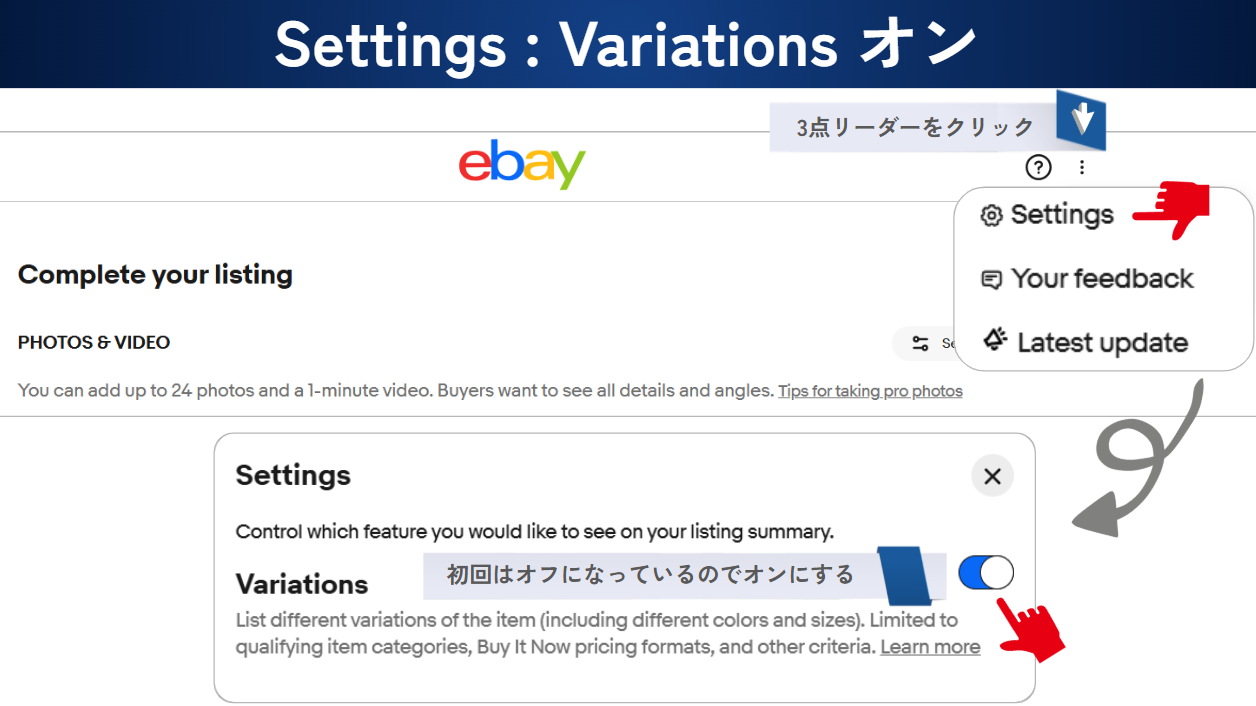The height and width of the screenshot is (706, 1256).
Task: Choose Your feedback menu item
Action: point(1101,279)
